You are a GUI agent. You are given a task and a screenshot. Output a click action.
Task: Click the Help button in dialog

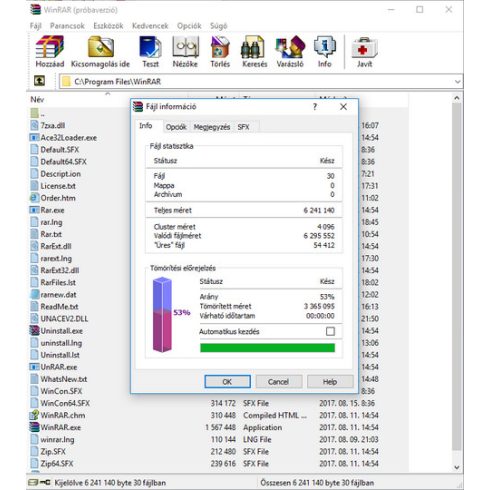click(x=330, y=382)
